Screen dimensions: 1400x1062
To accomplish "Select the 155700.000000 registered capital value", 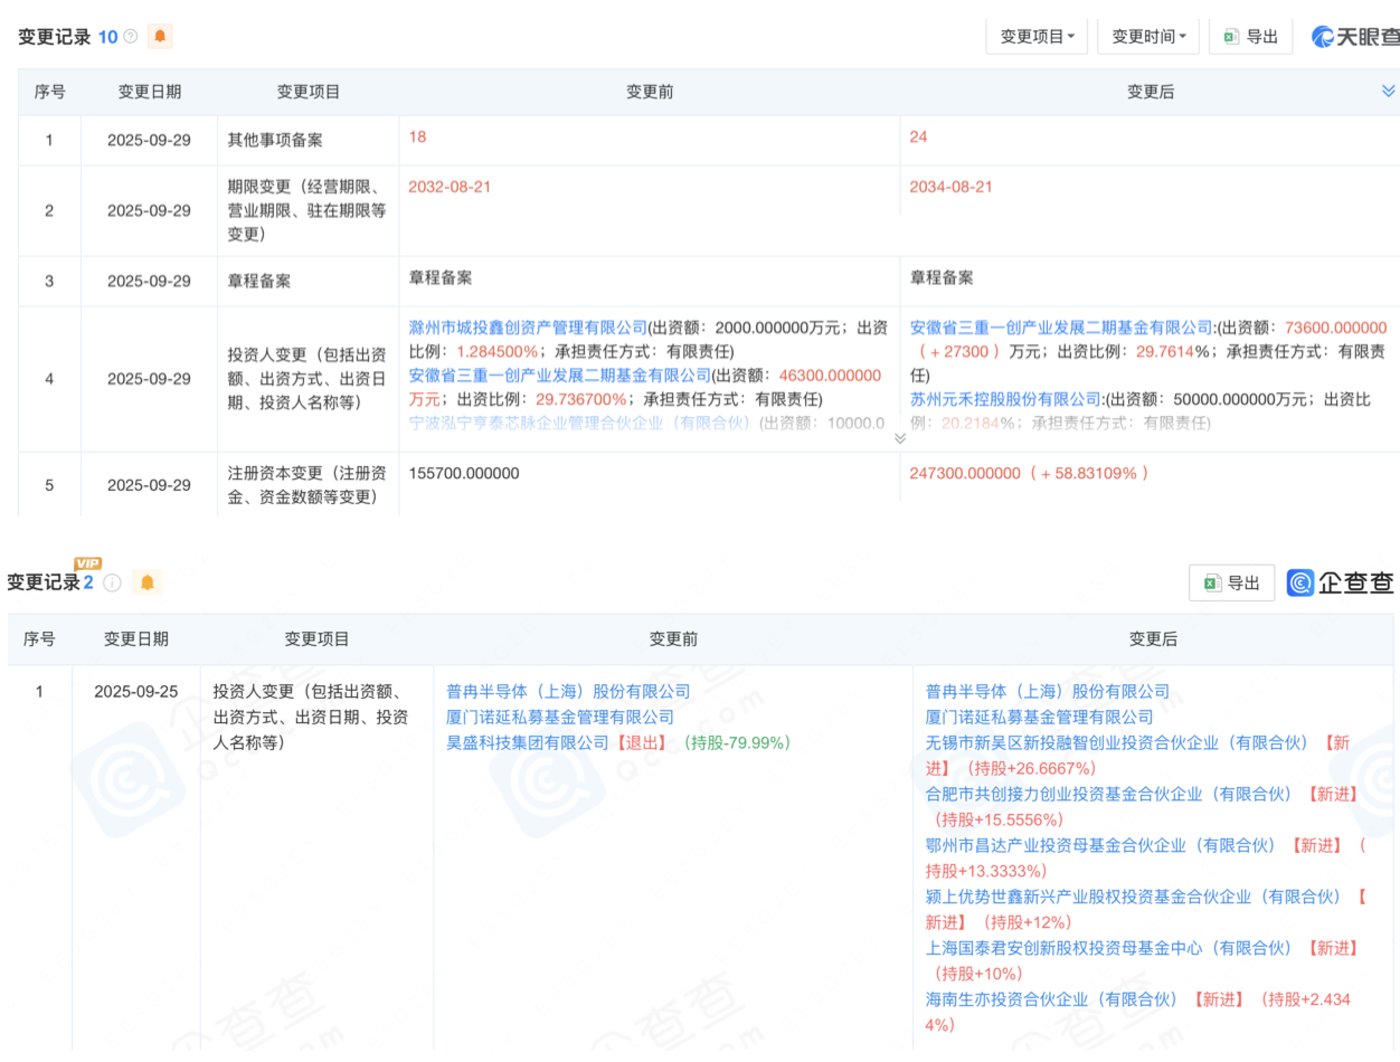I will click(x=464, y=473).
